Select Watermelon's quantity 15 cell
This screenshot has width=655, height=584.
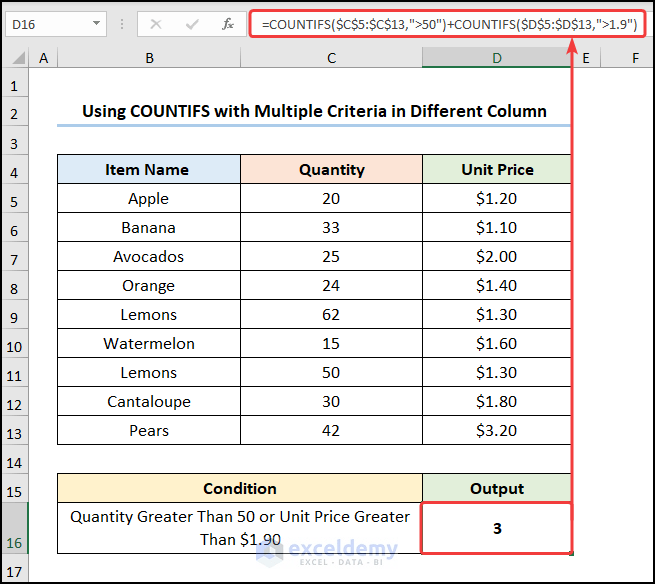coord(331,343)
